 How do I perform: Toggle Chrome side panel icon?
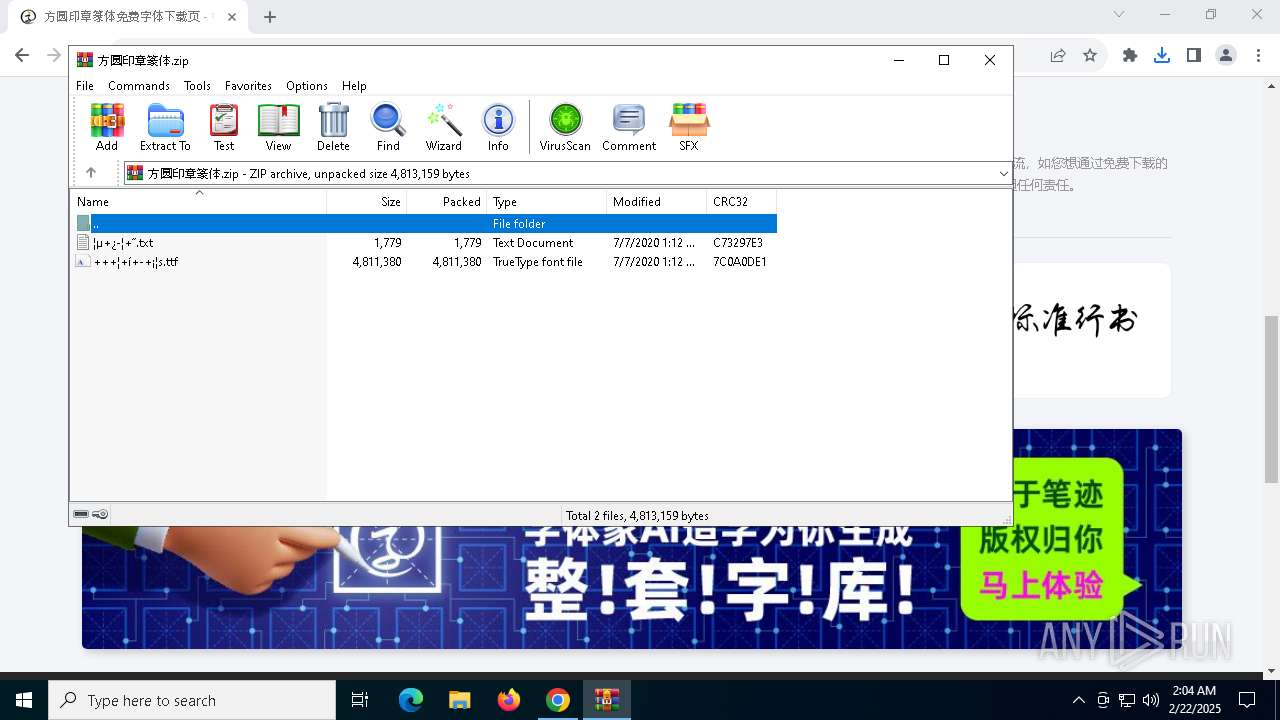point(1194,56)
